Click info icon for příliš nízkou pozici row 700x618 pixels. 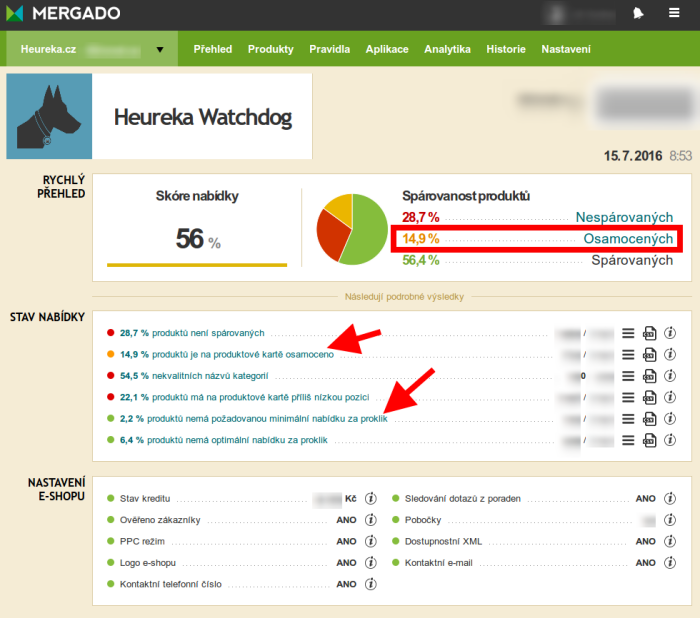coord(670,397)
